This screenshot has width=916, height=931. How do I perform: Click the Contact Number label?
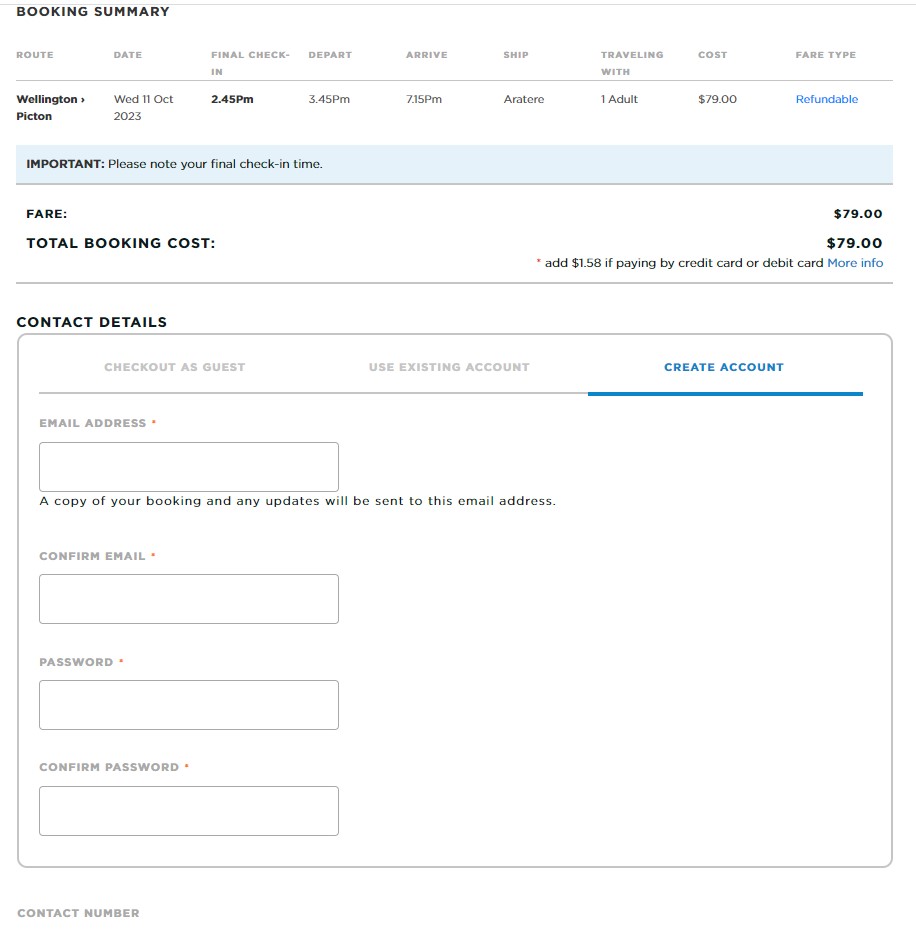[x=78, y=913]
